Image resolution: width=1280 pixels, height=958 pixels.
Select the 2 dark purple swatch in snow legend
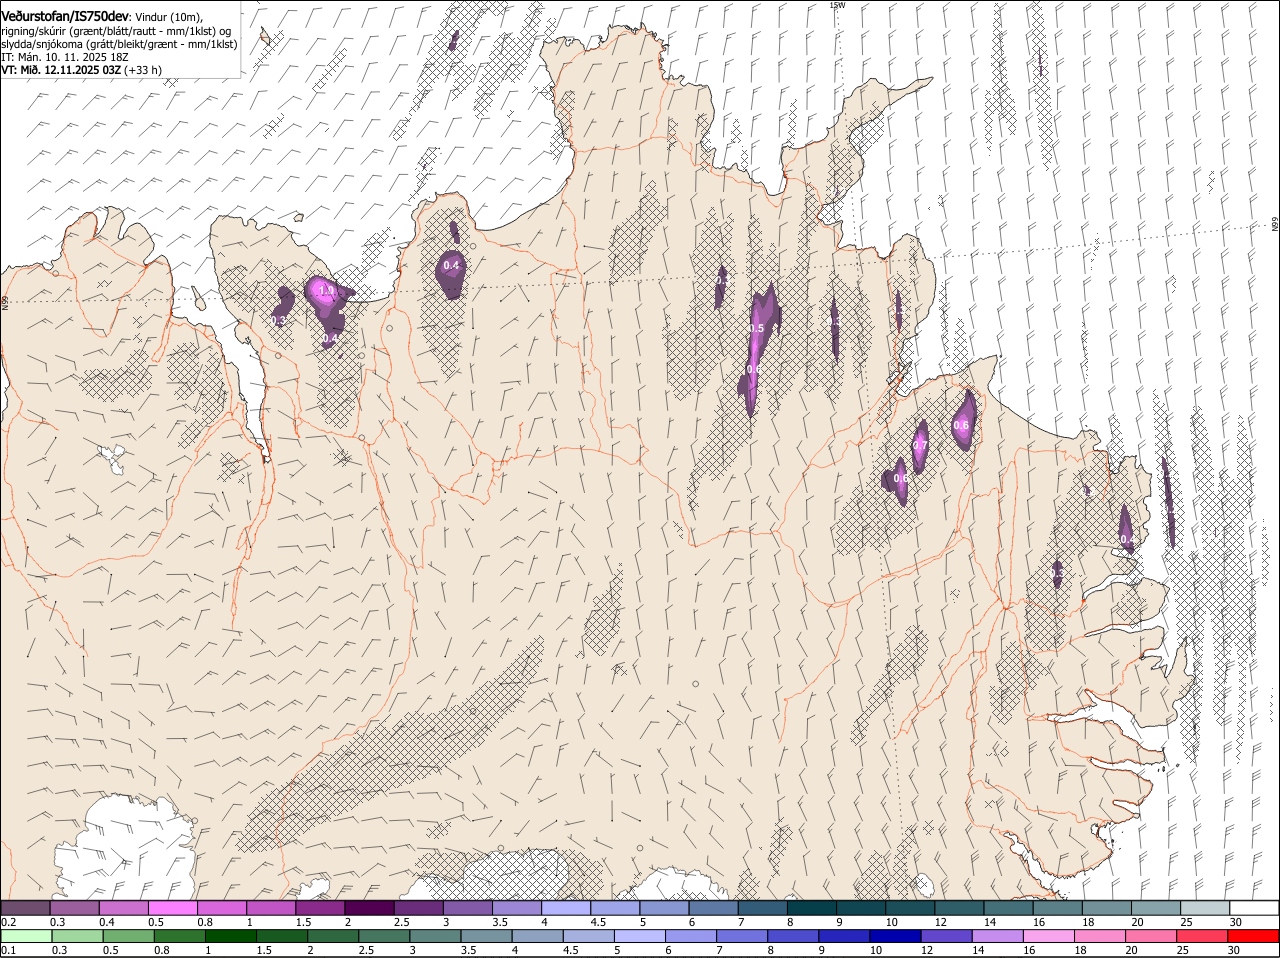pyautogui.click(x=369, y=908)
